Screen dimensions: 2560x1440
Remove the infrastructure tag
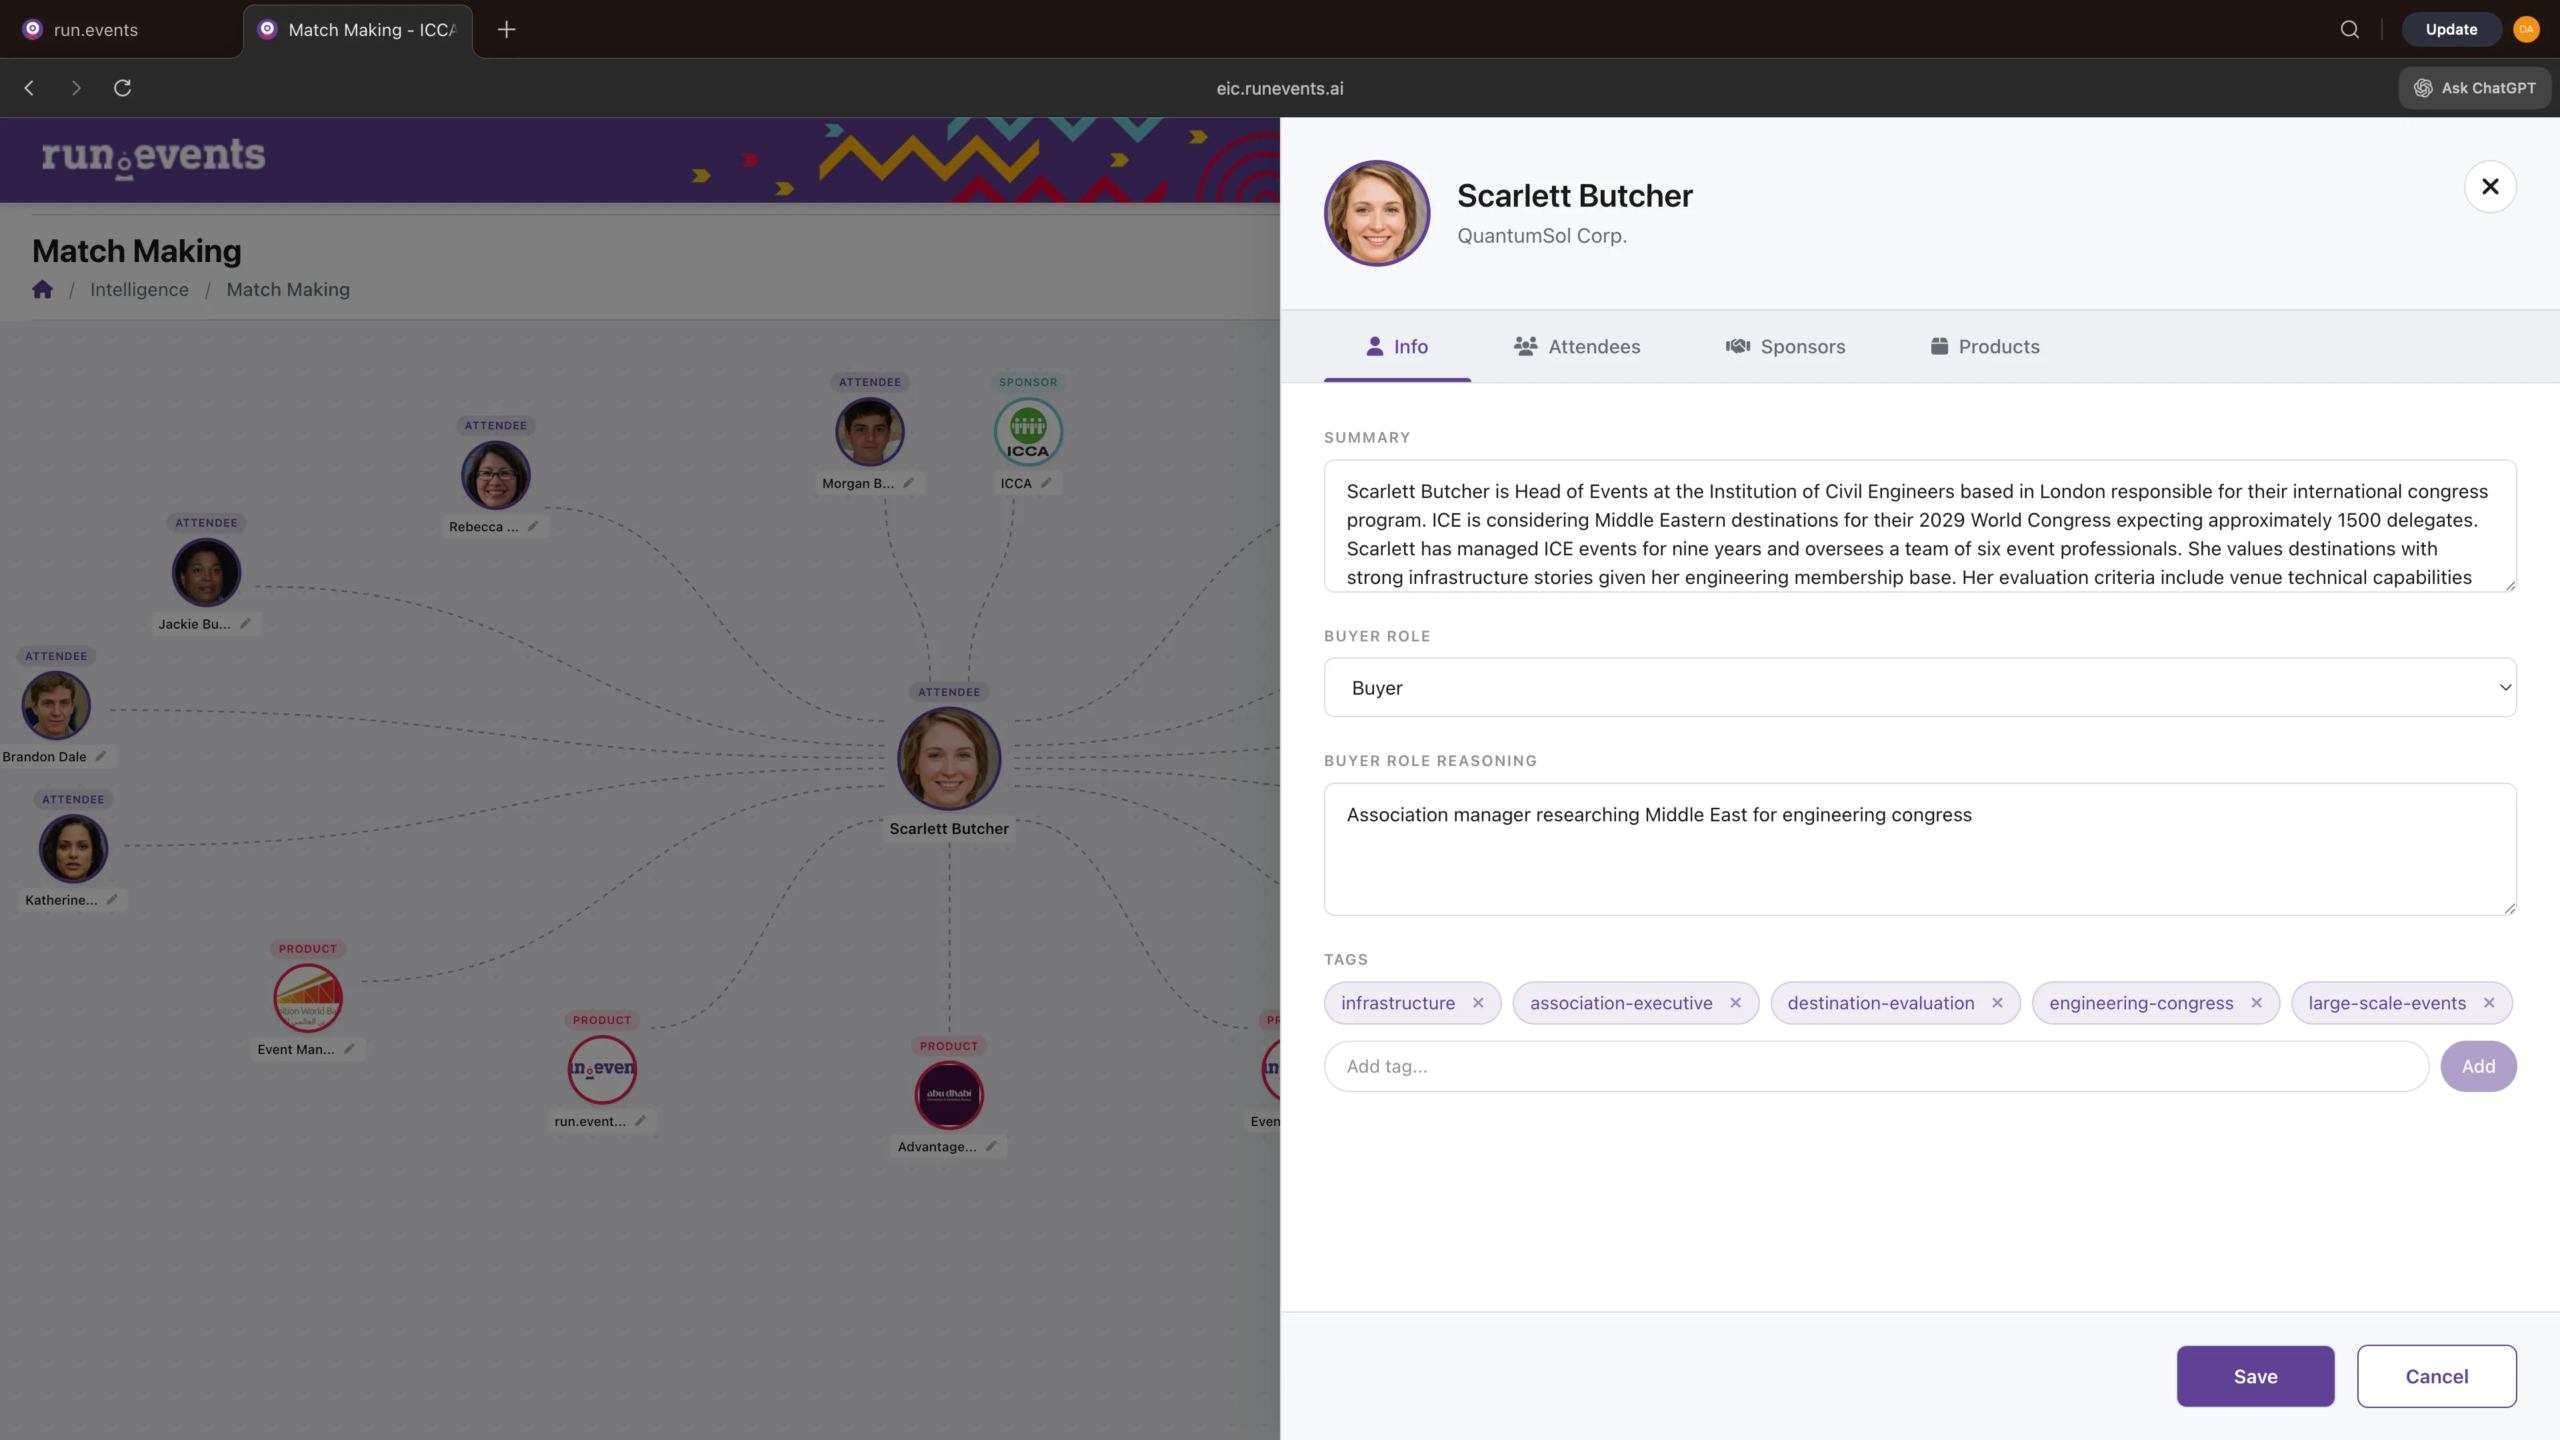1478,1003
